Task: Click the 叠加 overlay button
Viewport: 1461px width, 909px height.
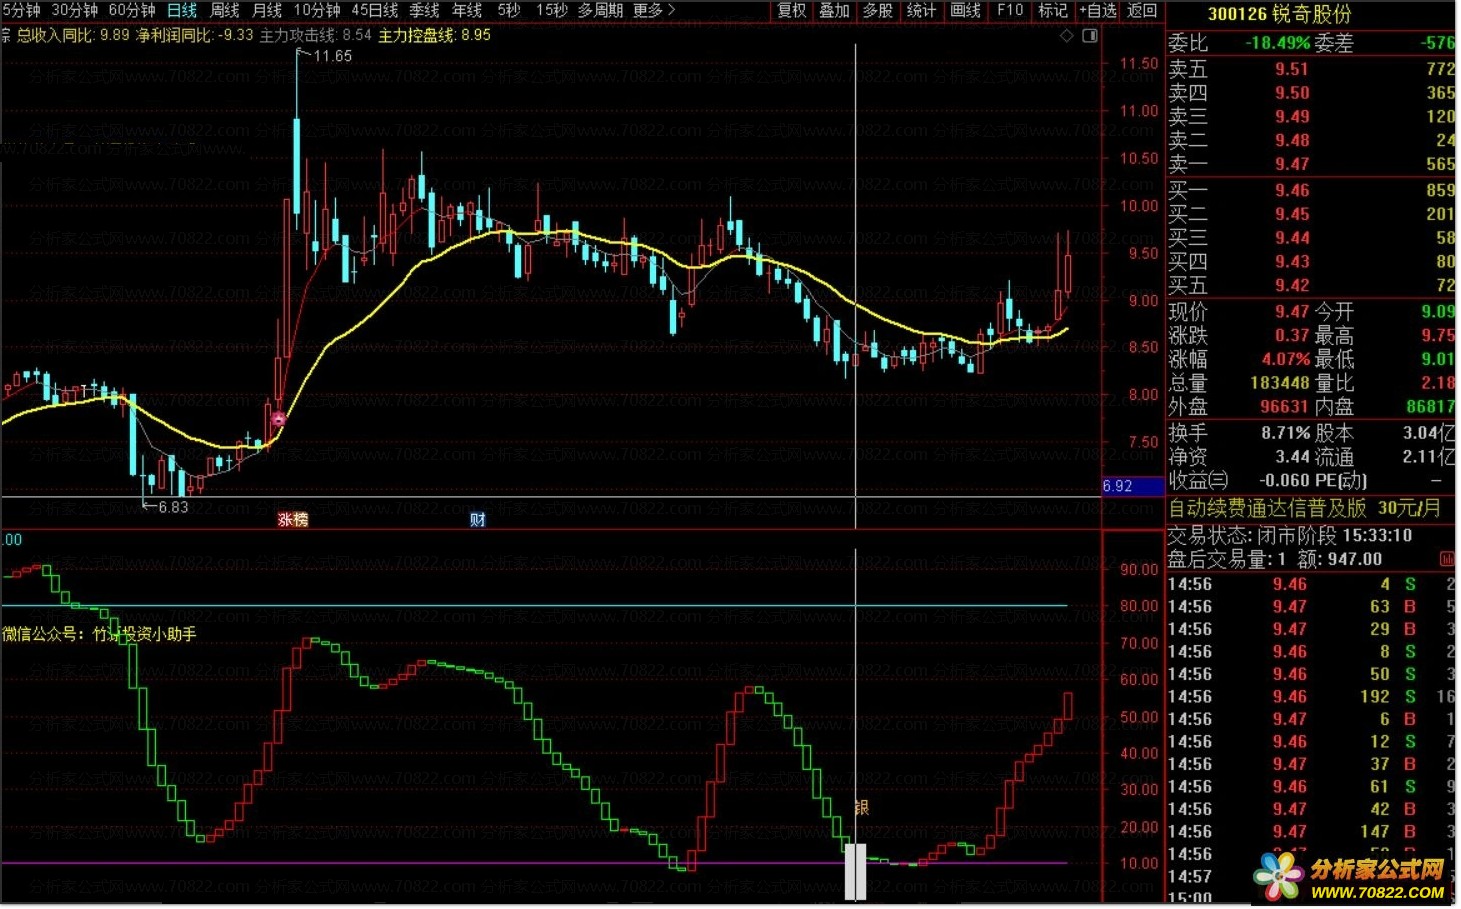Action: [834, 10]
